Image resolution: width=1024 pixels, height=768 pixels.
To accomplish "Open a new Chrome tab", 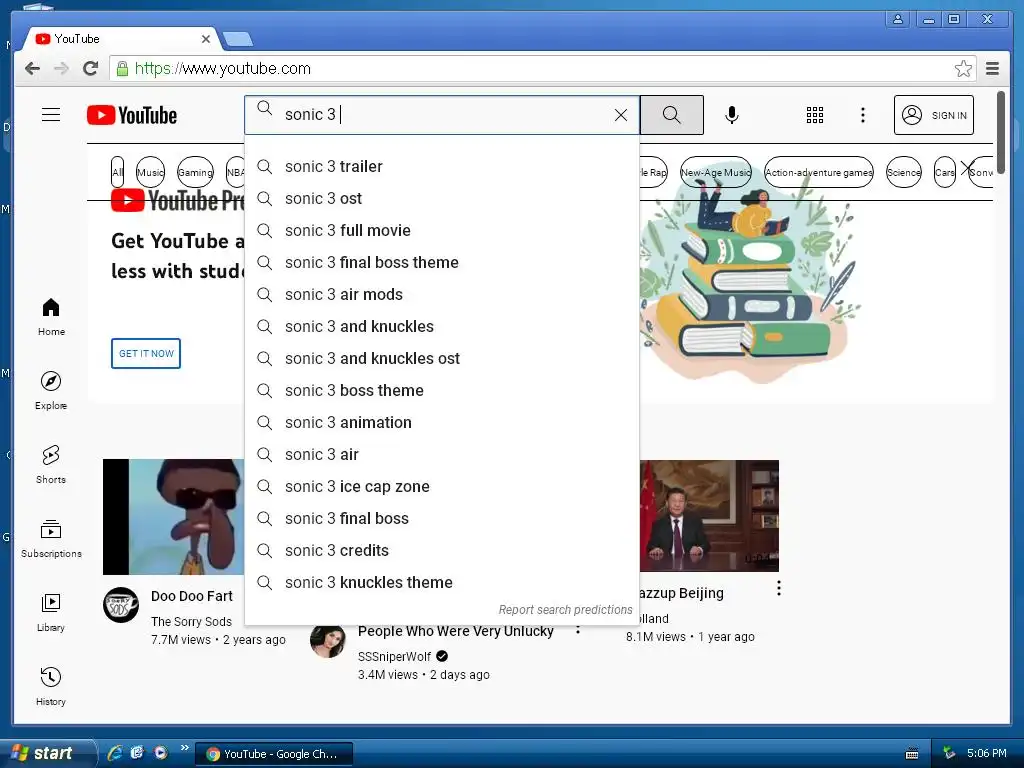I will tap(238, 39).
